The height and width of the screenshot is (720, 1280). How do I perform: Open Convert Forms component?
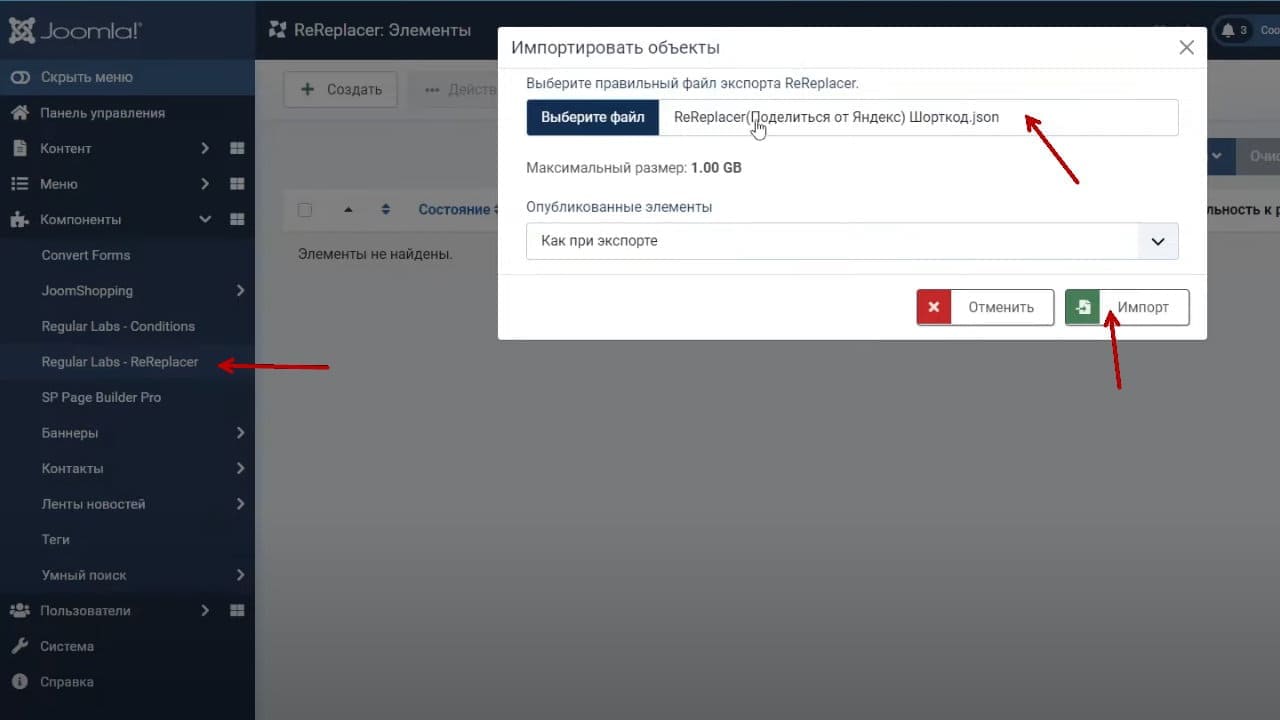86,255
